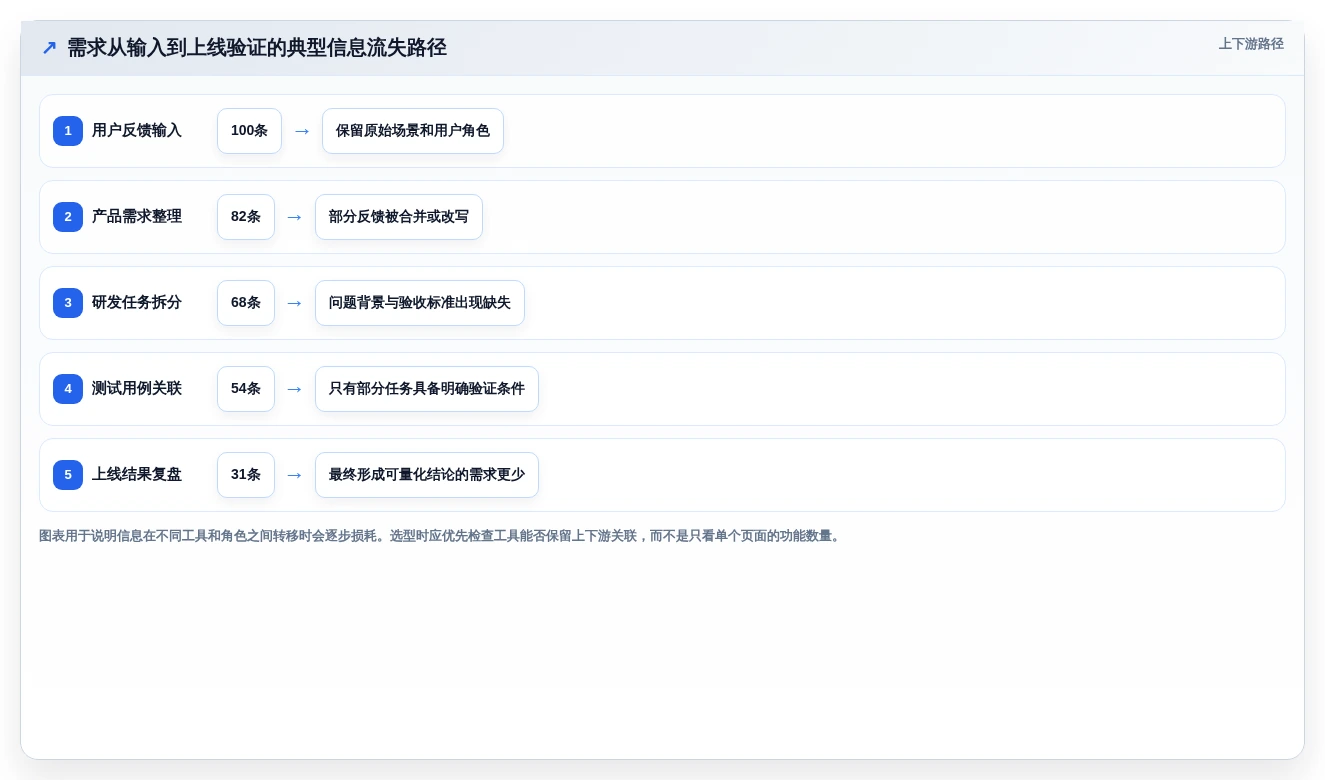This screenshot has width=1325, height=780.
Task: Click the arrow after 68条
Action: (295, 303)
